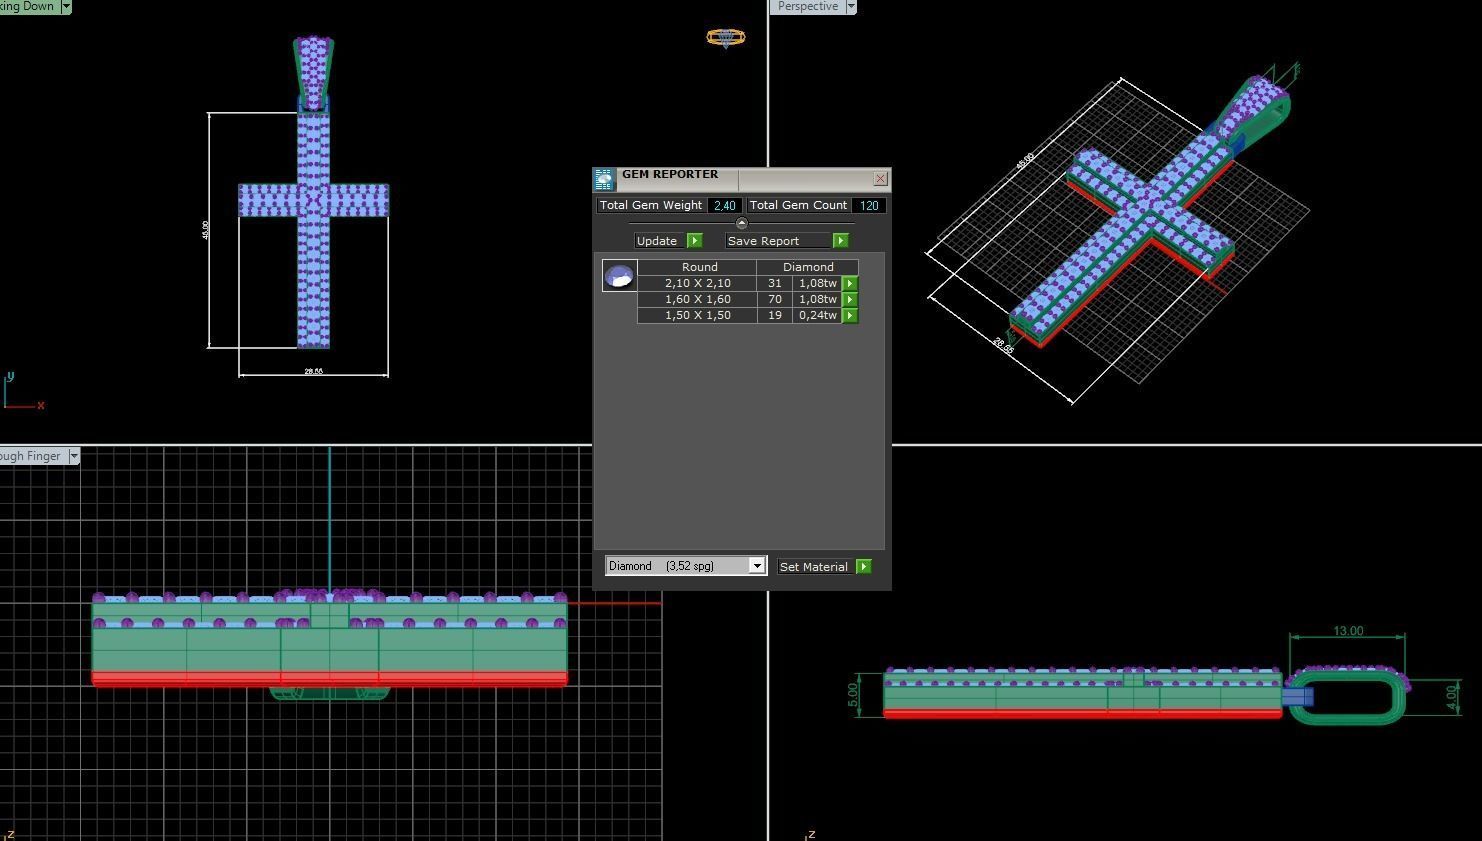Image resolution: width=1482 pixels, height=841 pixels.
Task: Click the "Round" table header
Action: point(699,267)
